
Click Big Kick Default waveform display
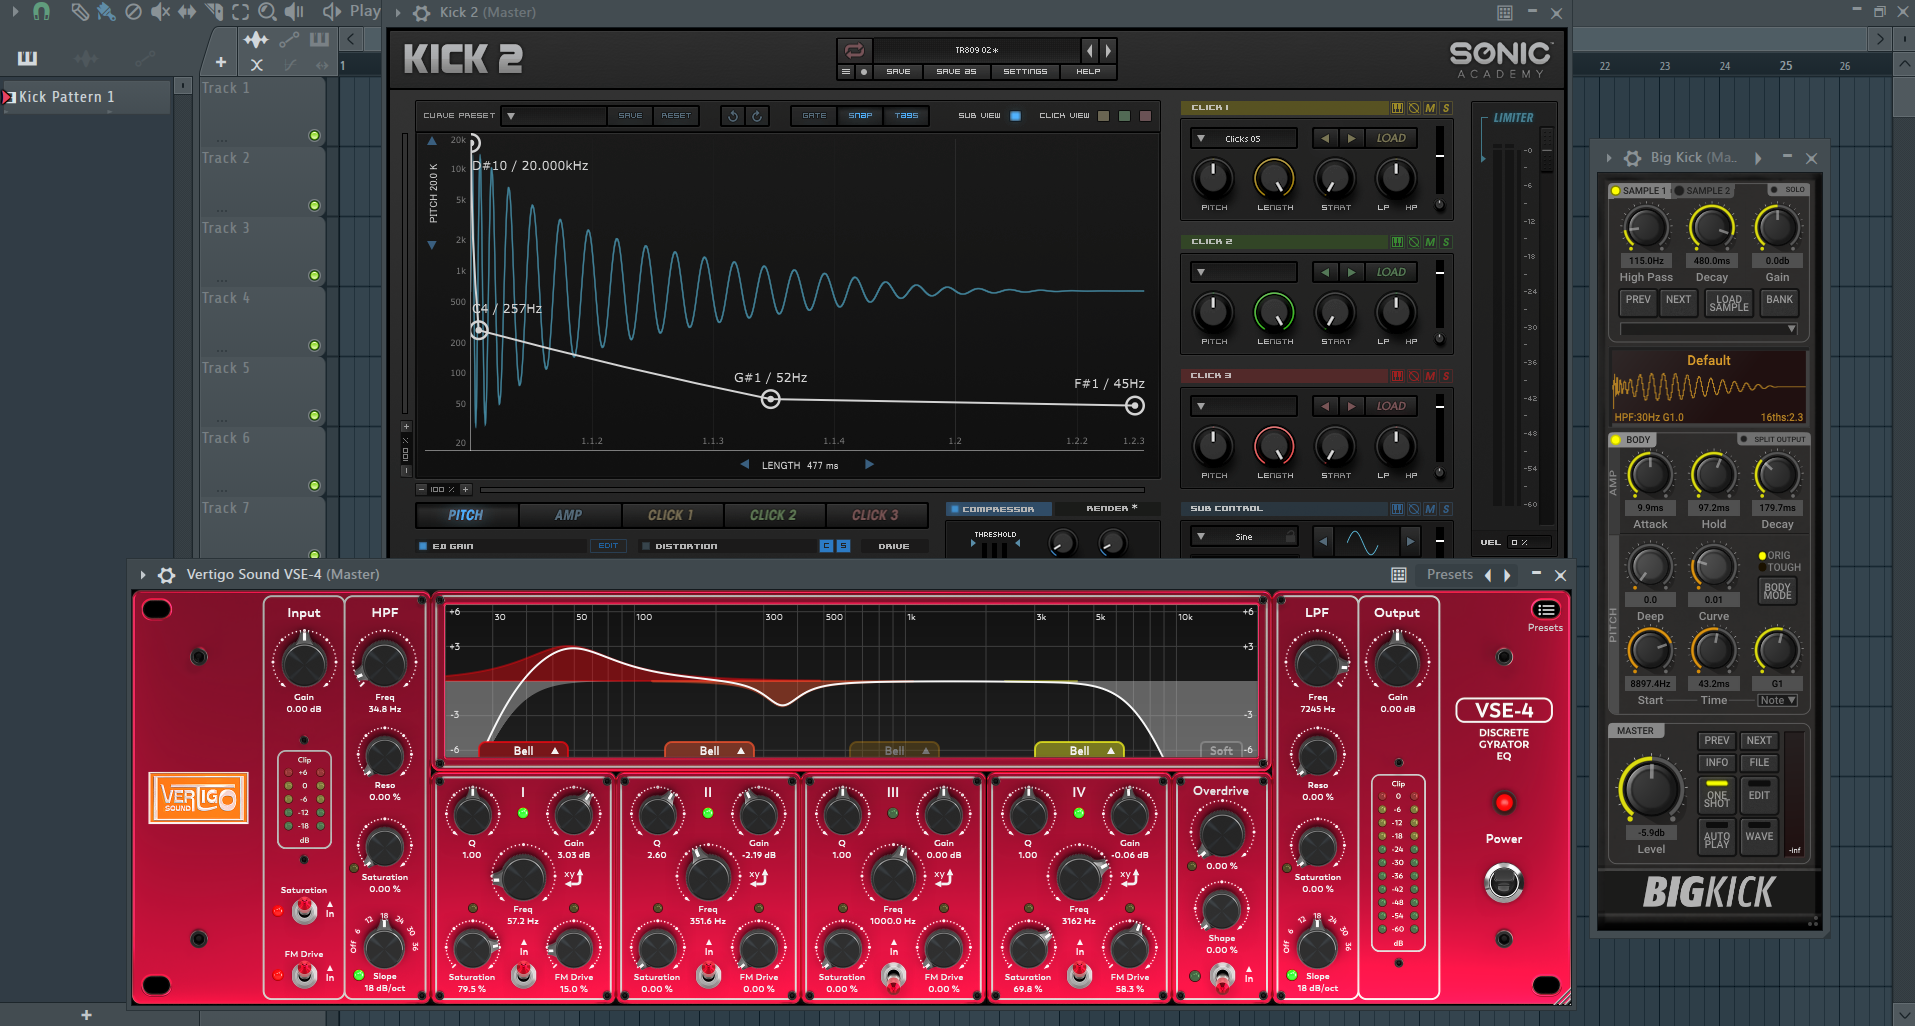click(x=1709, y=387)
